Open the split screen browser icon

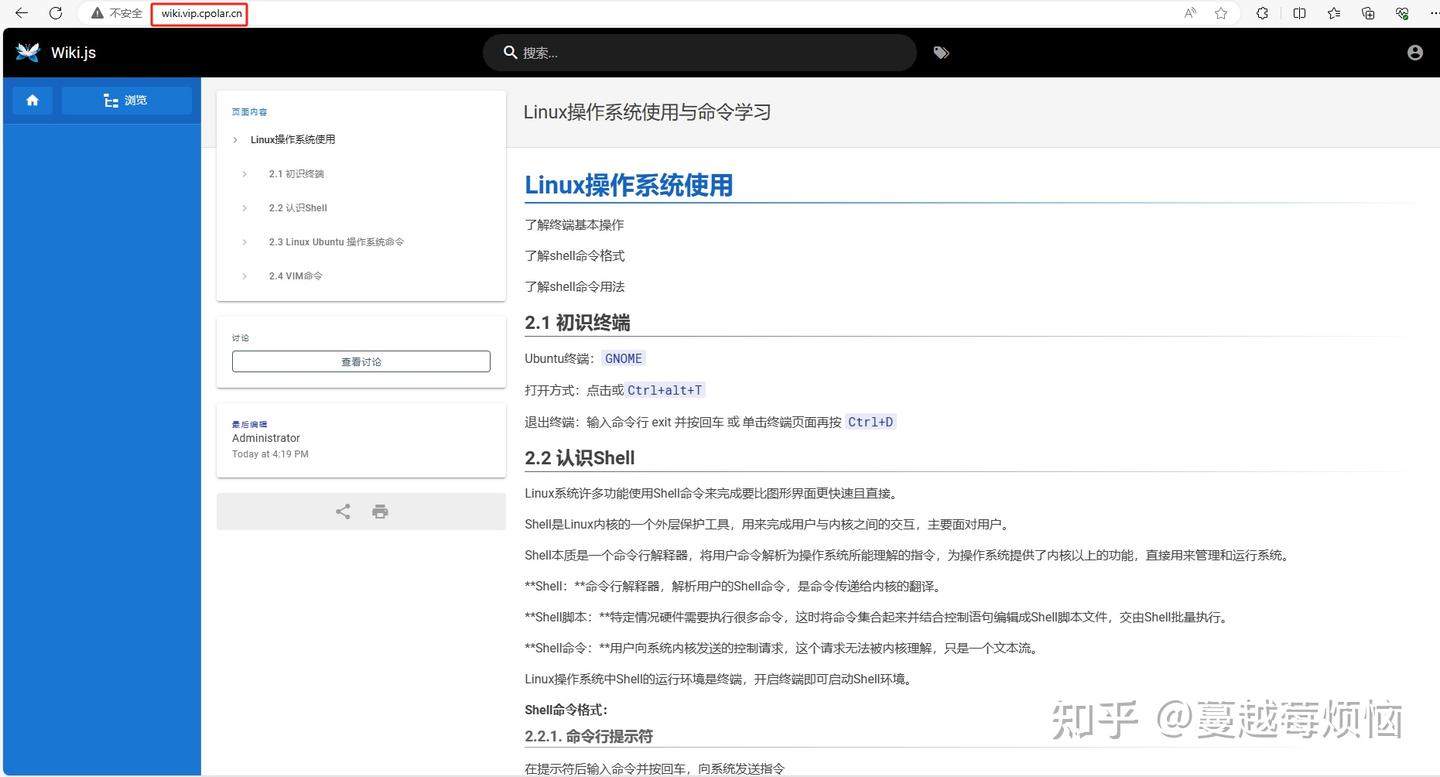tap(1297, 13)
